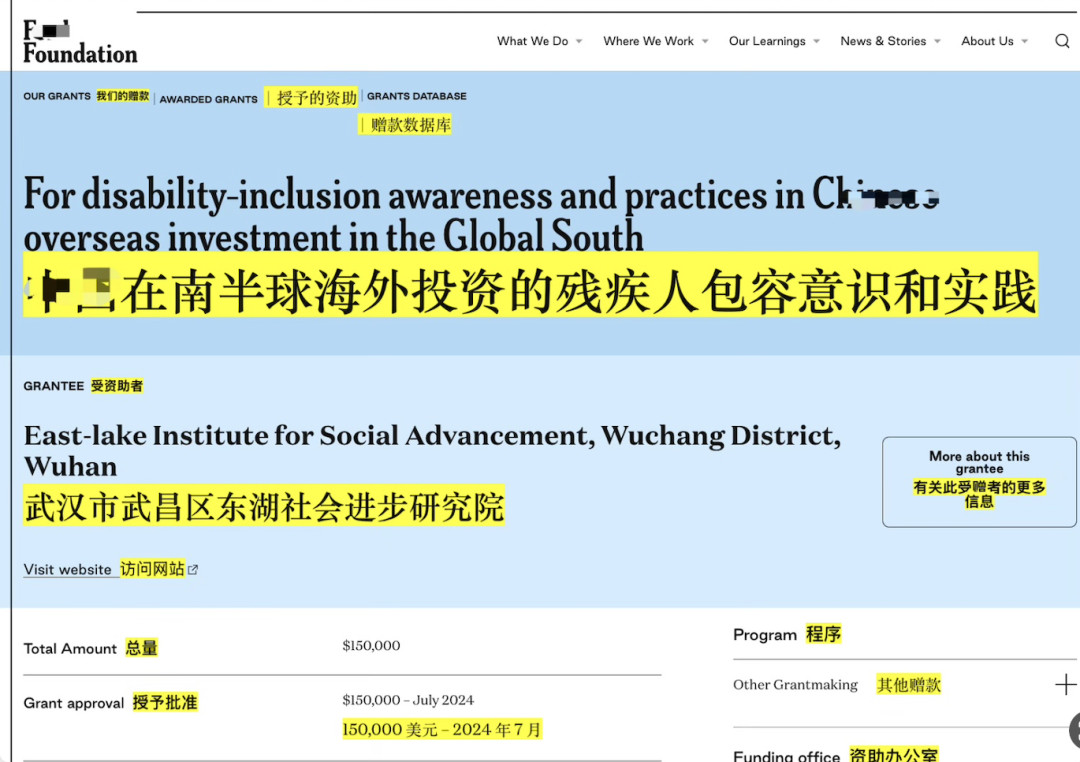Screen dimensions: 1080x762
Task: Click the Chinese translation 武汉市武昌区东湖社会进步研究院
Action: (x=264, y=506)
